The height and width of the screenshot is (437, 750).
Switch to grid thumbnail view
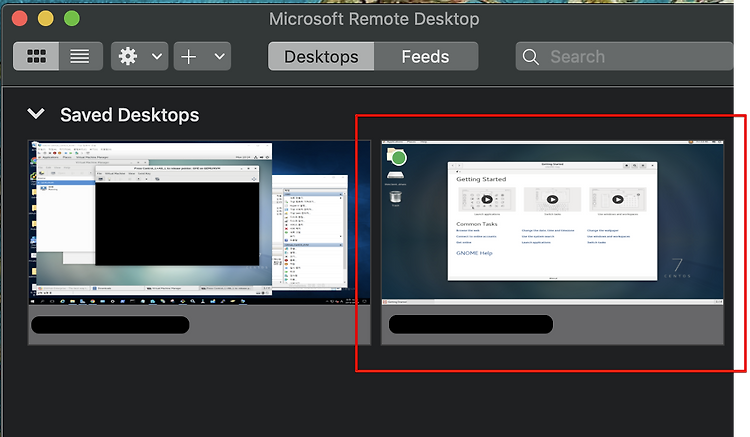point(36,56)
